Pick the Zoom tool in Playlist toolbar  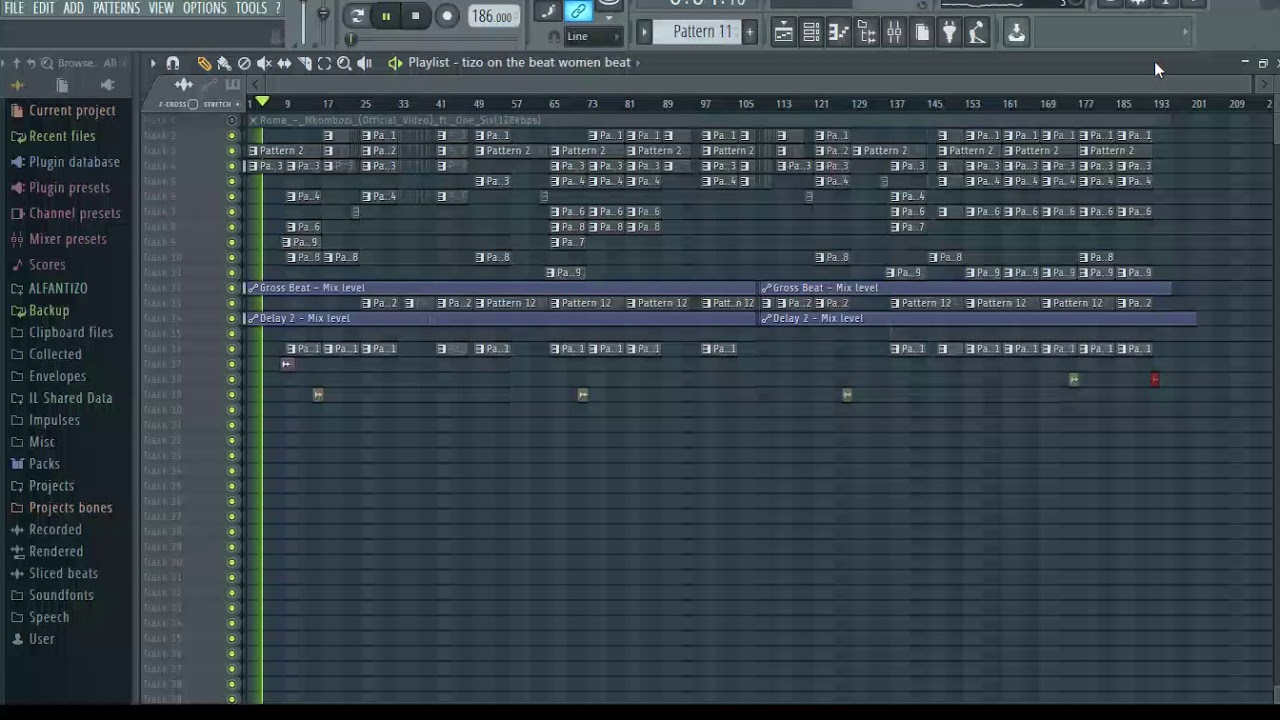pos(344,63)
